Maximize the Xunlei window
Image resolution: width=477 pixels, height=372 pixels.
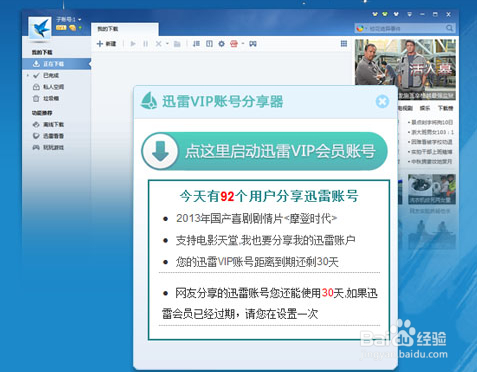point(435,14)
